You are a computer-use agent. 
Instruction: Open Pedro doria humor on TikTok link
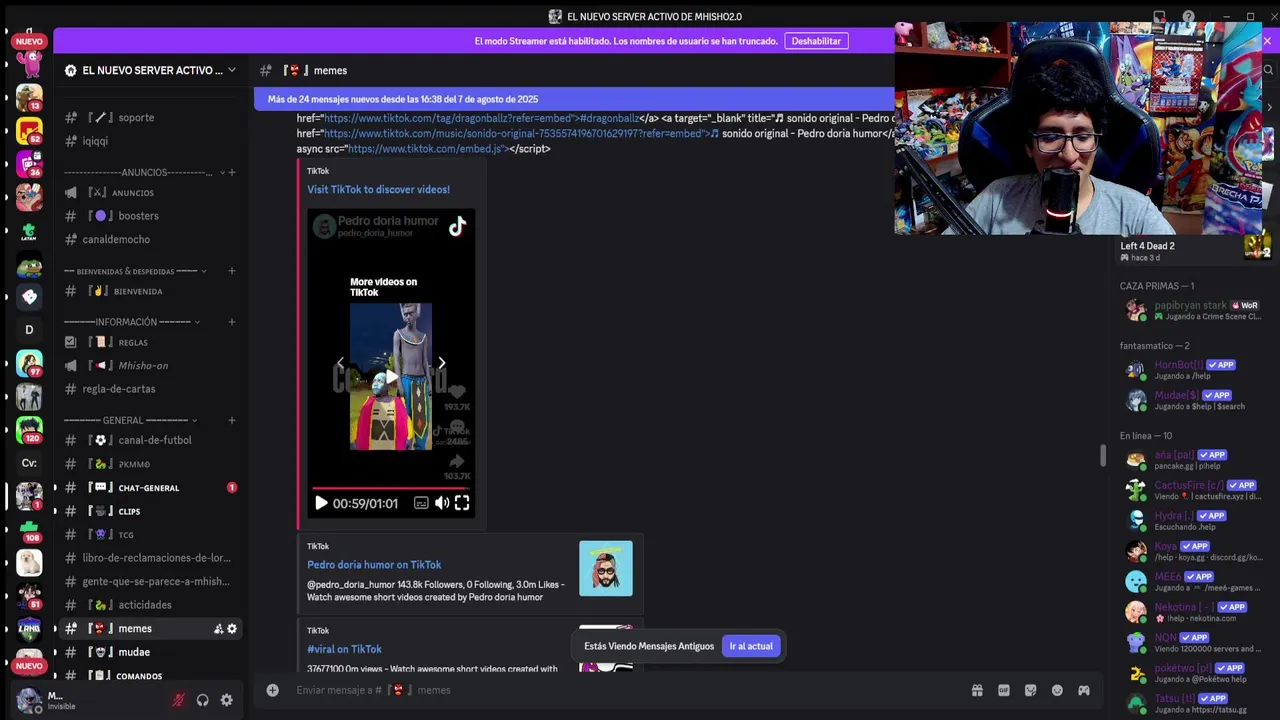pos(374,564)
